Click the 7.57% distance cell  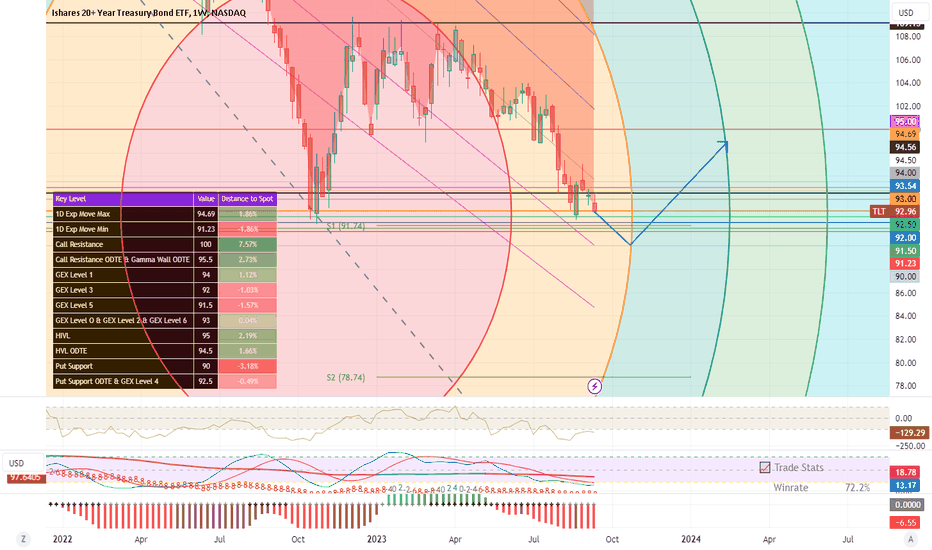(247, 244)
